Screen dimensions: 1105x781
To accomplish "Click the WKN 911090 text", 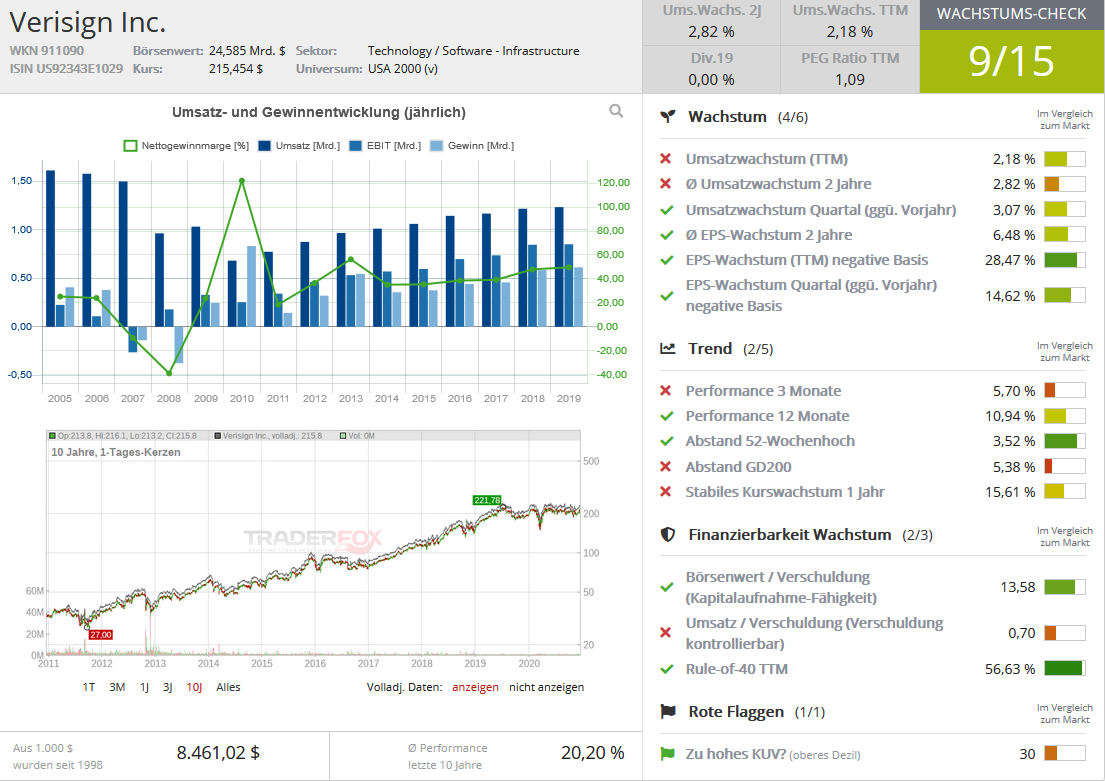I will coord(47,51).
